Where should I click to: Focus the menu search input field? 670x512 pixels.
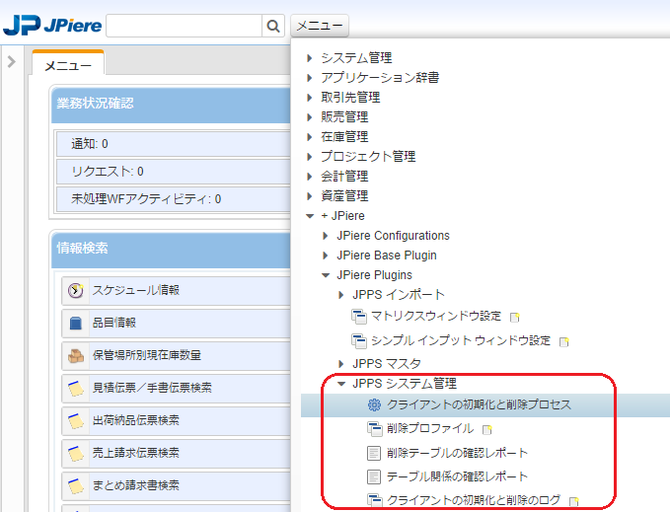coord(184,26)
